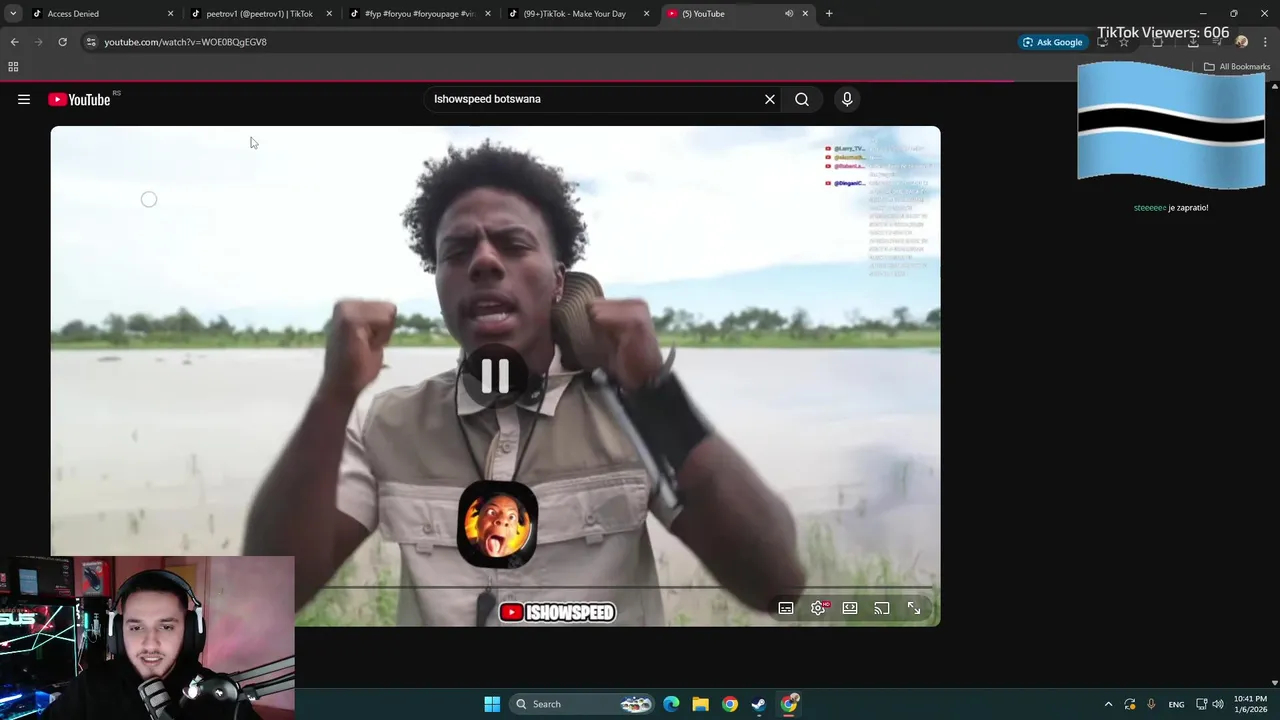Show hidden system tray icons chevron

tap(1108, 704)
